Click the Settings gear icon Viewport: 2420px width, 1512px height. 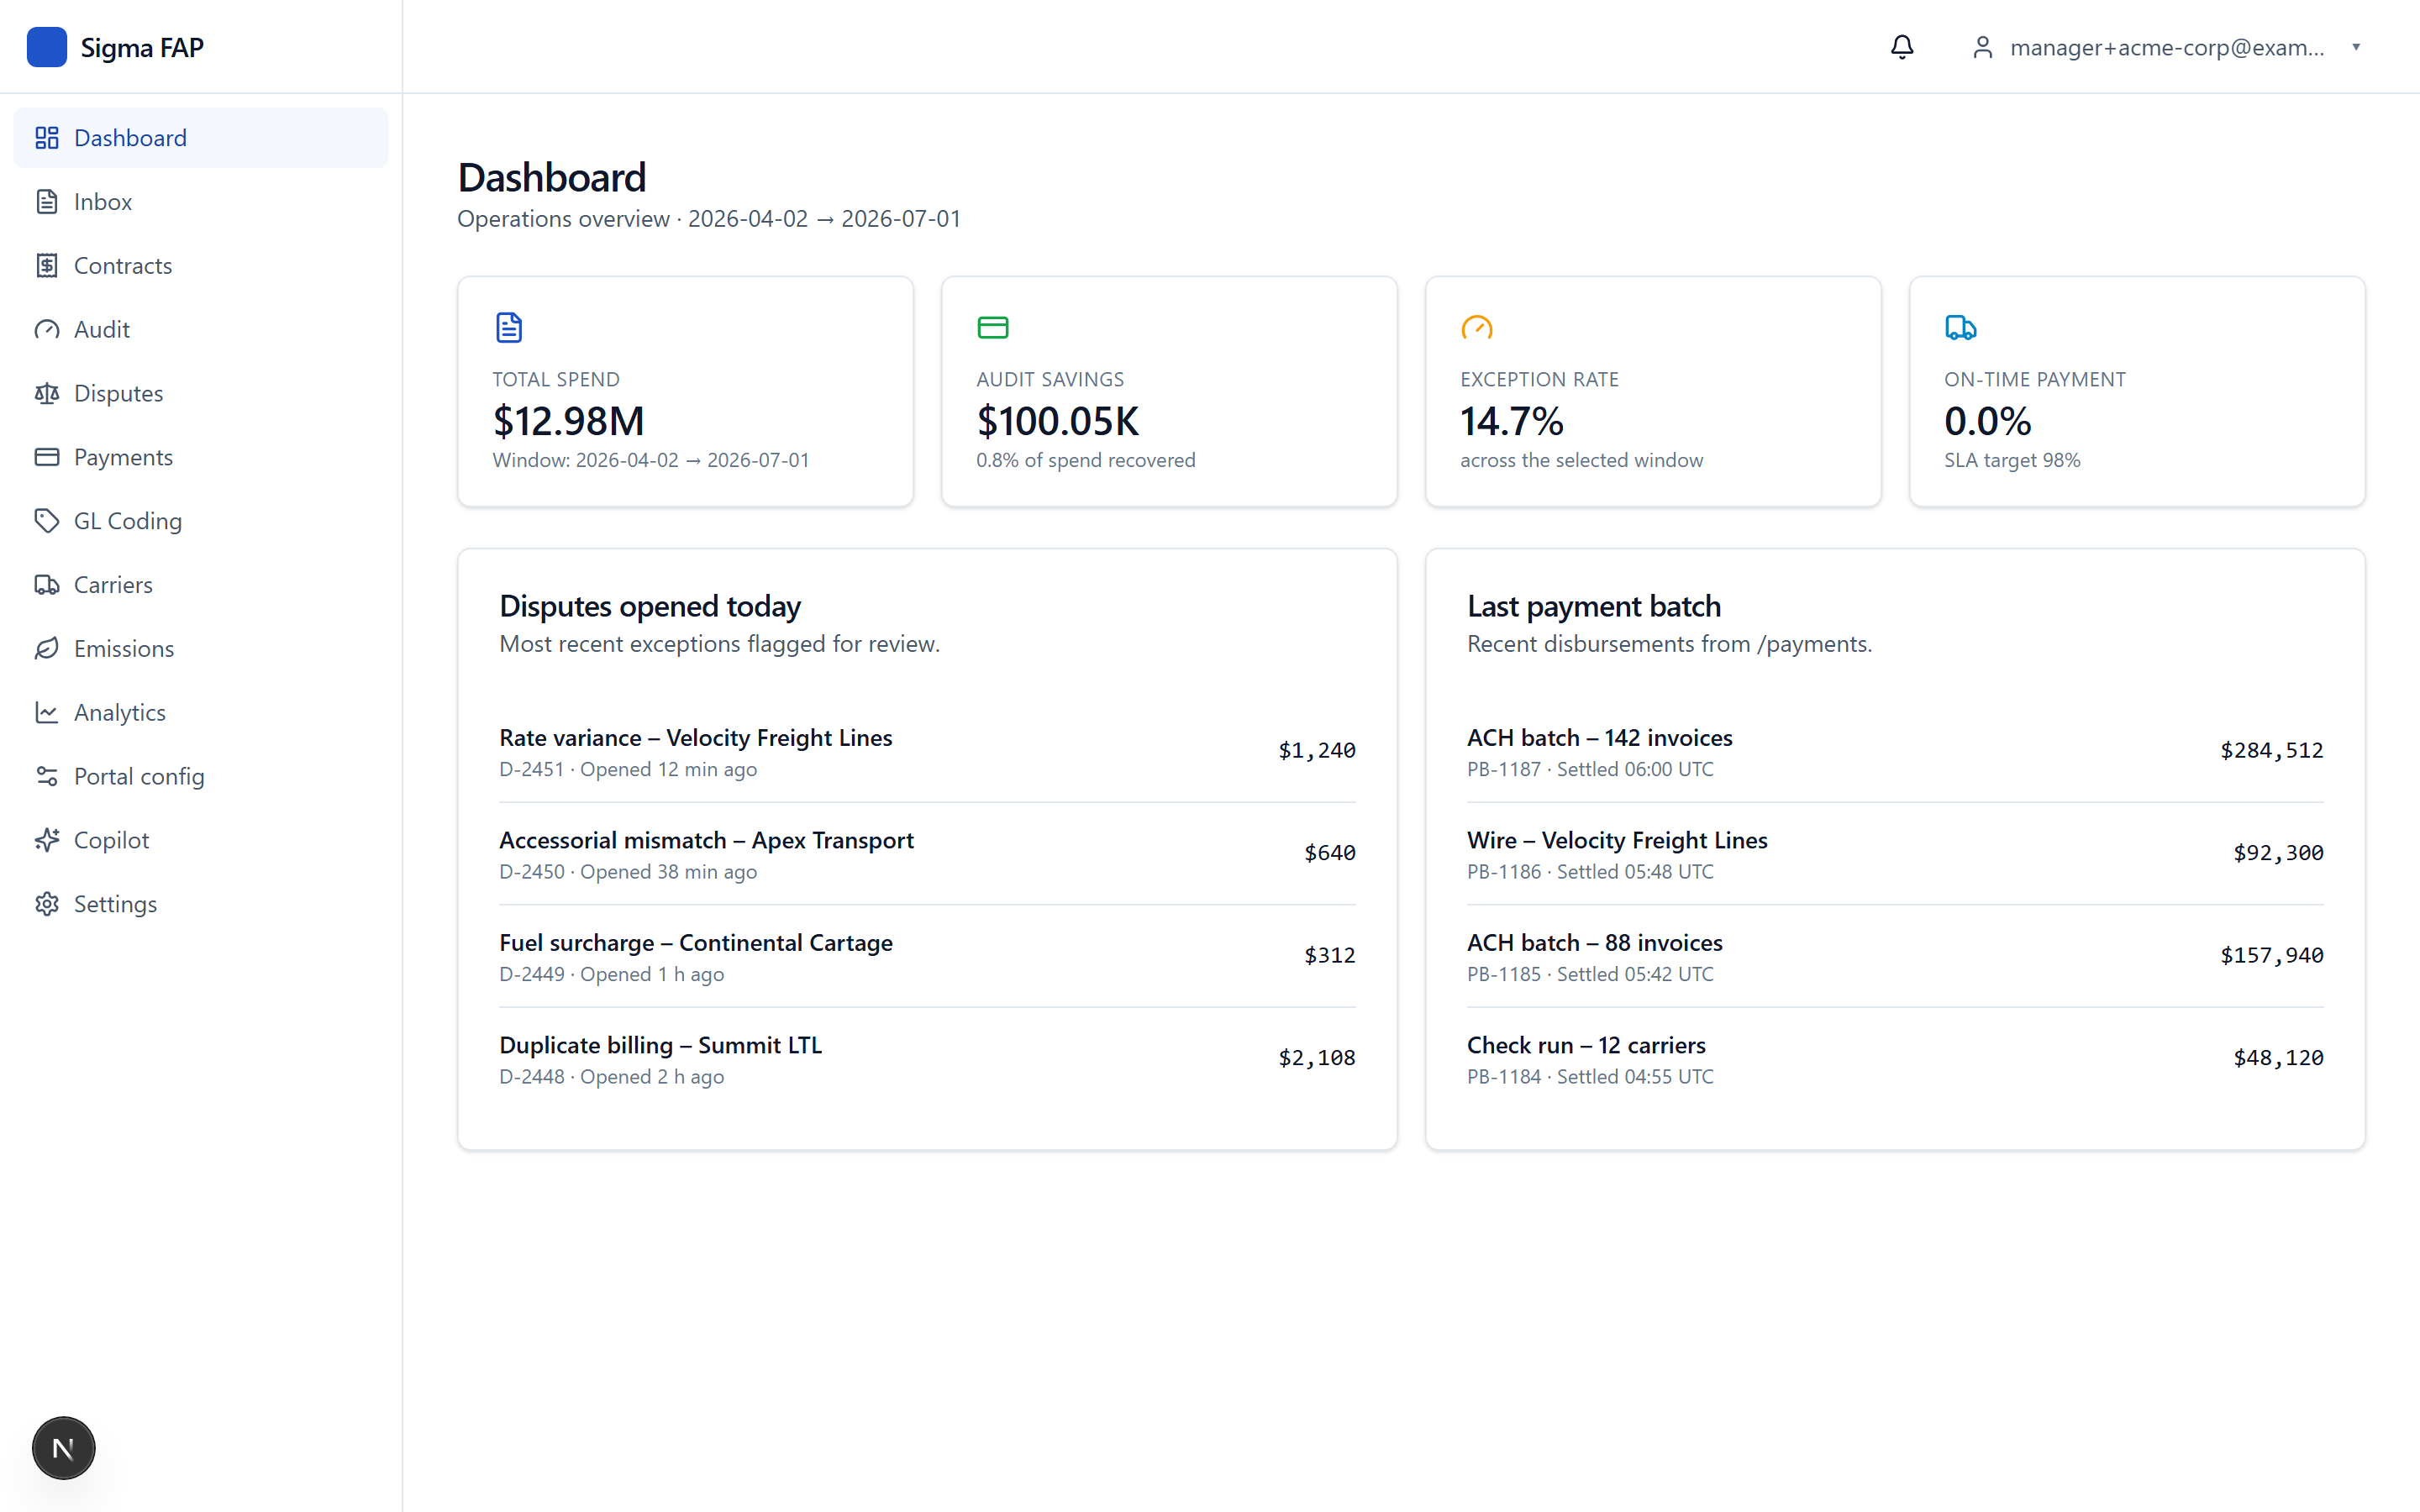(x=47, y=904)
